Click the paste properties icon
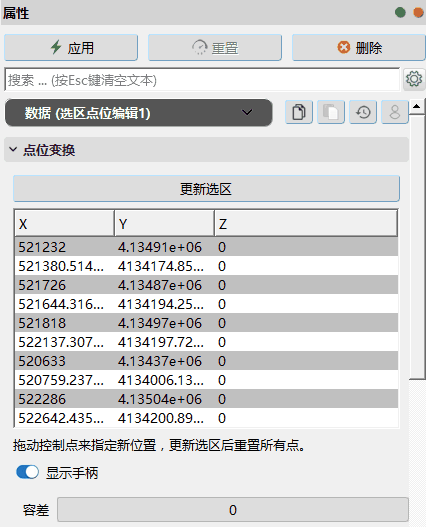The image size is (426, 527). tap(331, 112)
